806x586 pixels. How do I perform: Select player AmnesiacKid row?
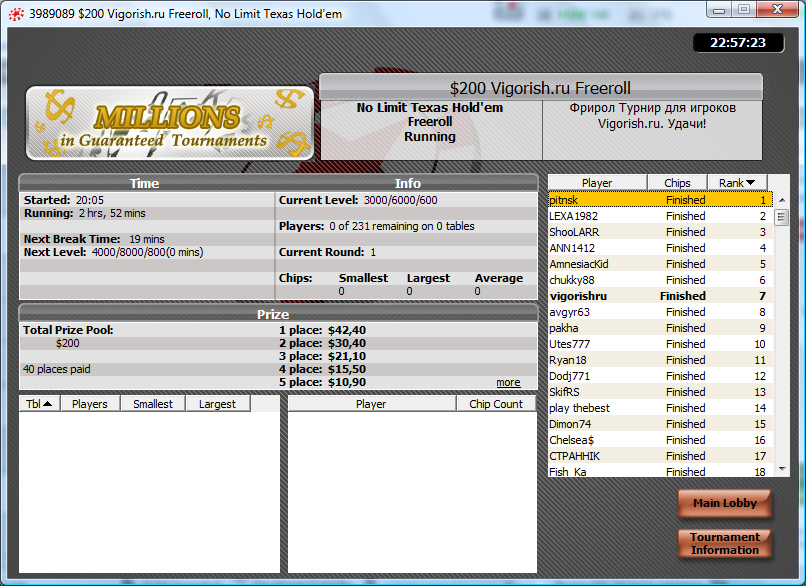click(x=660, y=264)
